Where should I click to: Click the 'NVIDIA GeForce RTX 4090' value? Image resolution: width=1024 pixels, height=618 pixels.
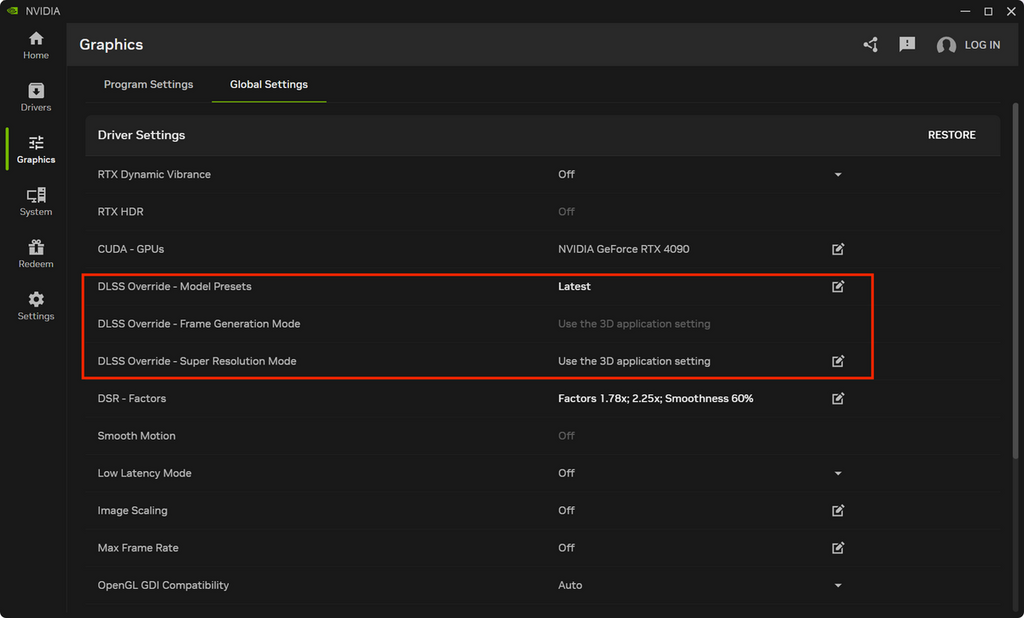[x=624, y=249]
